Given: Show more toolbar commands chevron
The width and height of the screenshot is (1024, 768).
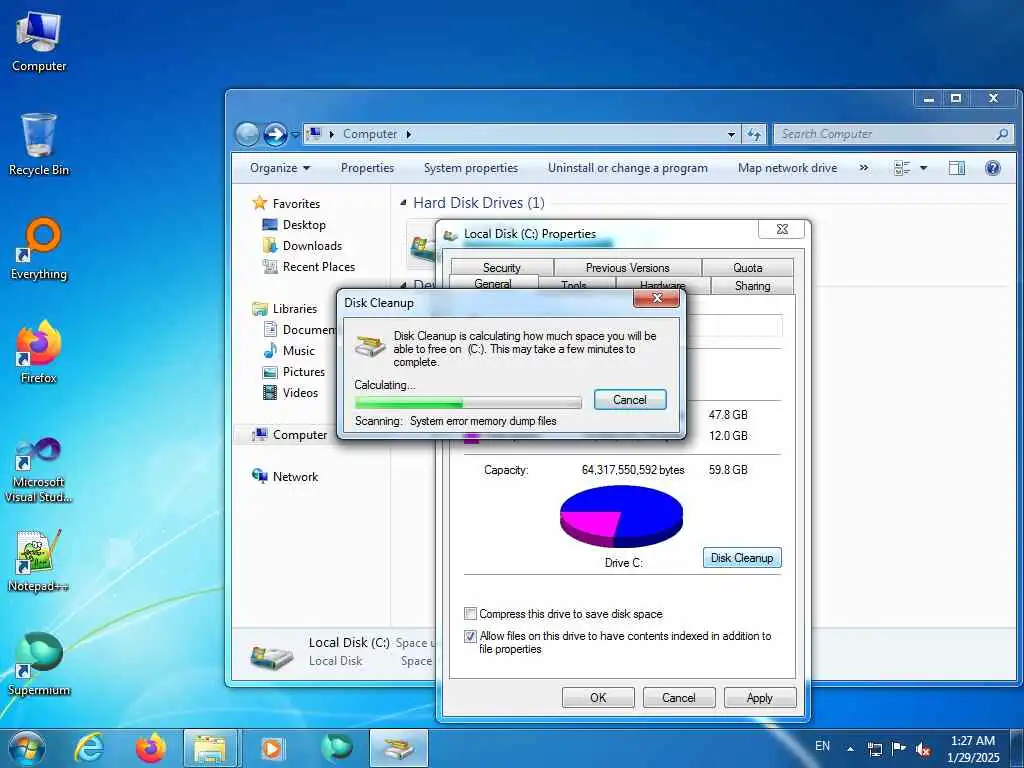Looking at the screenshot, I should 863,168.
